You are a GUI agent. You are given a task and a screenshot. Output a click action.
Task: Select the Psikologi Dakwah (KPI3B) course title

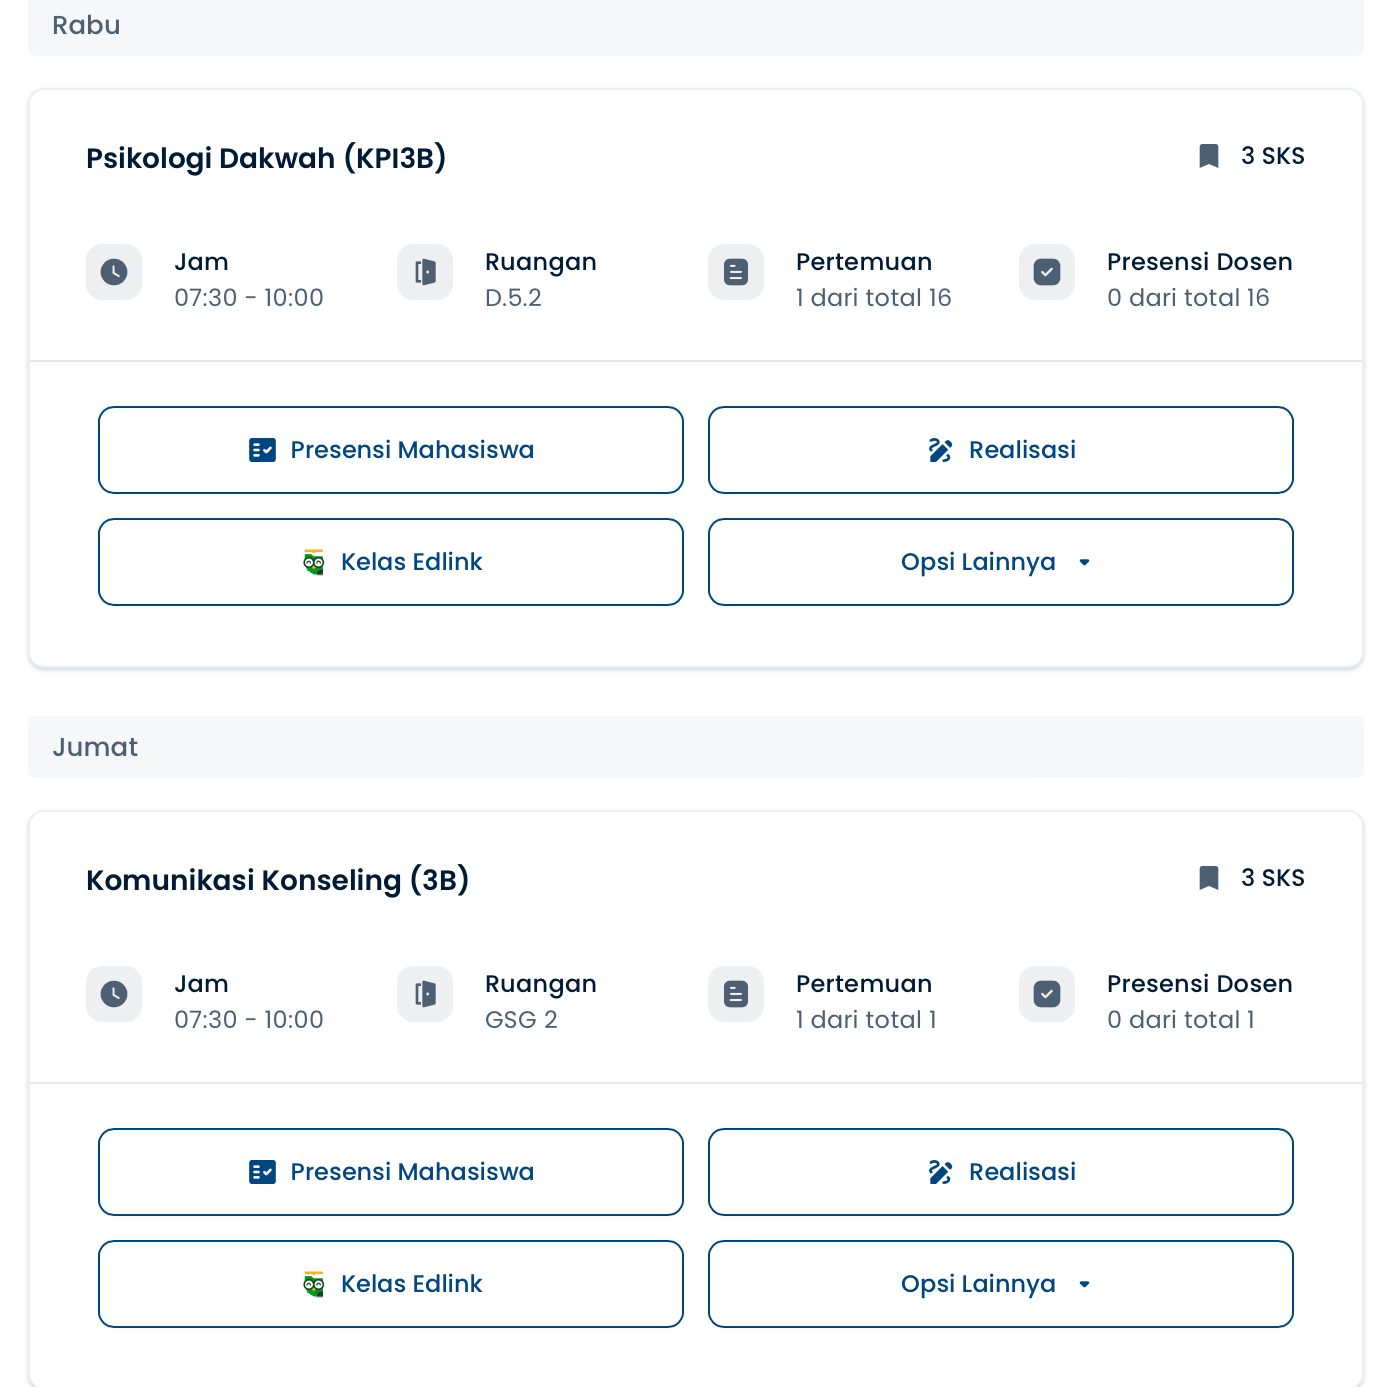pos(266,158)
